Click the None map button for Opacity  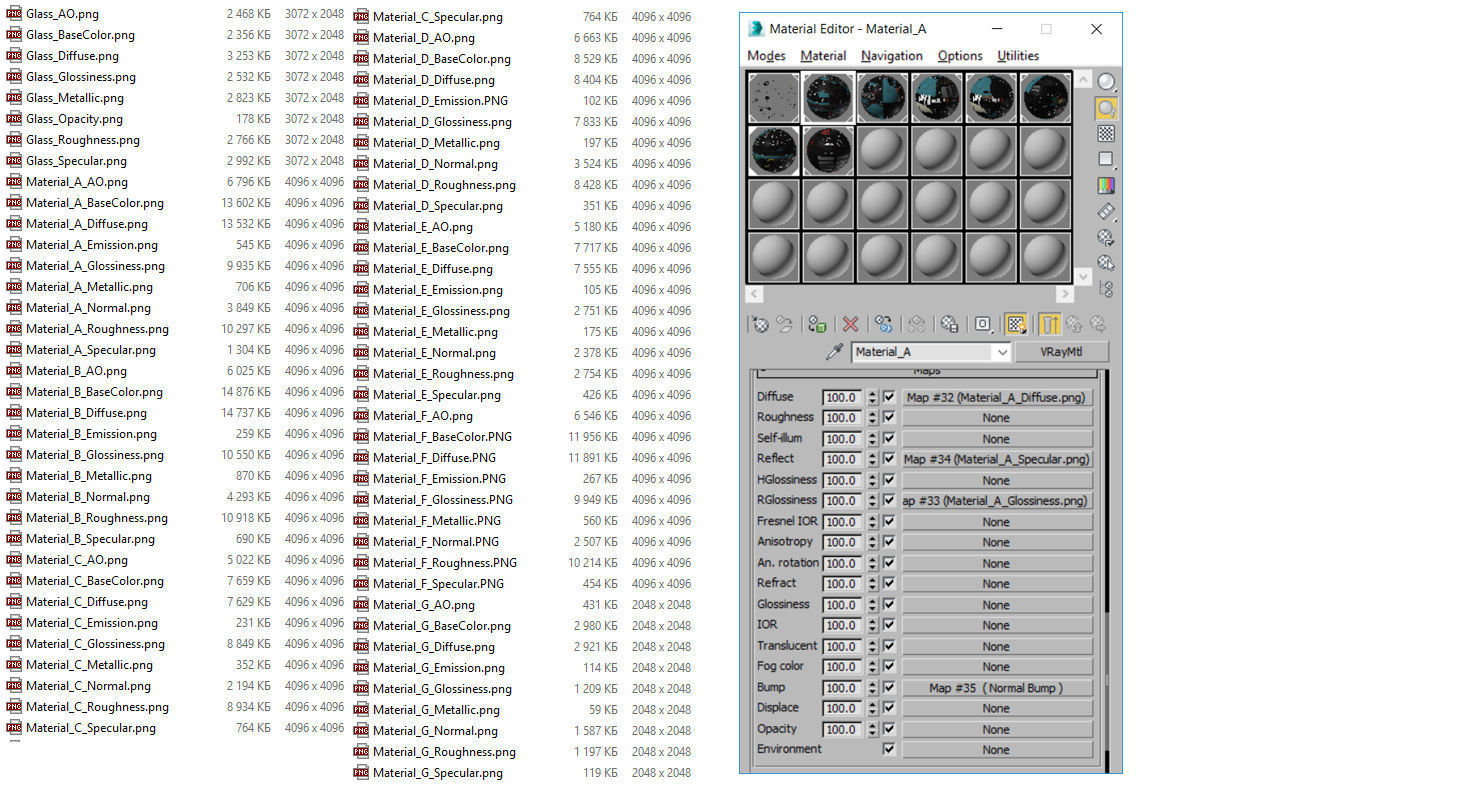tap(996, 729)
